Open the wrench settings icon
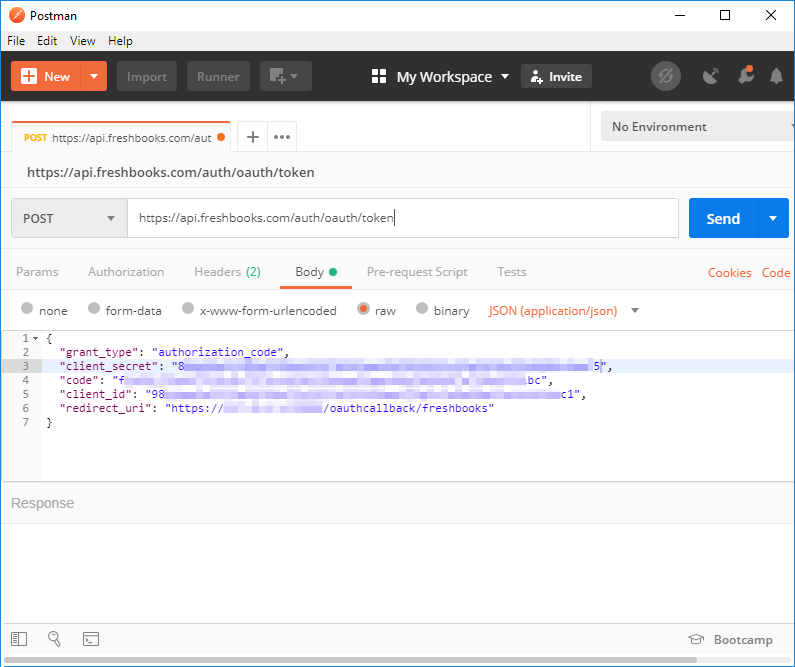The width and height of the screenshot is (795, 667). tap(746, 75)
